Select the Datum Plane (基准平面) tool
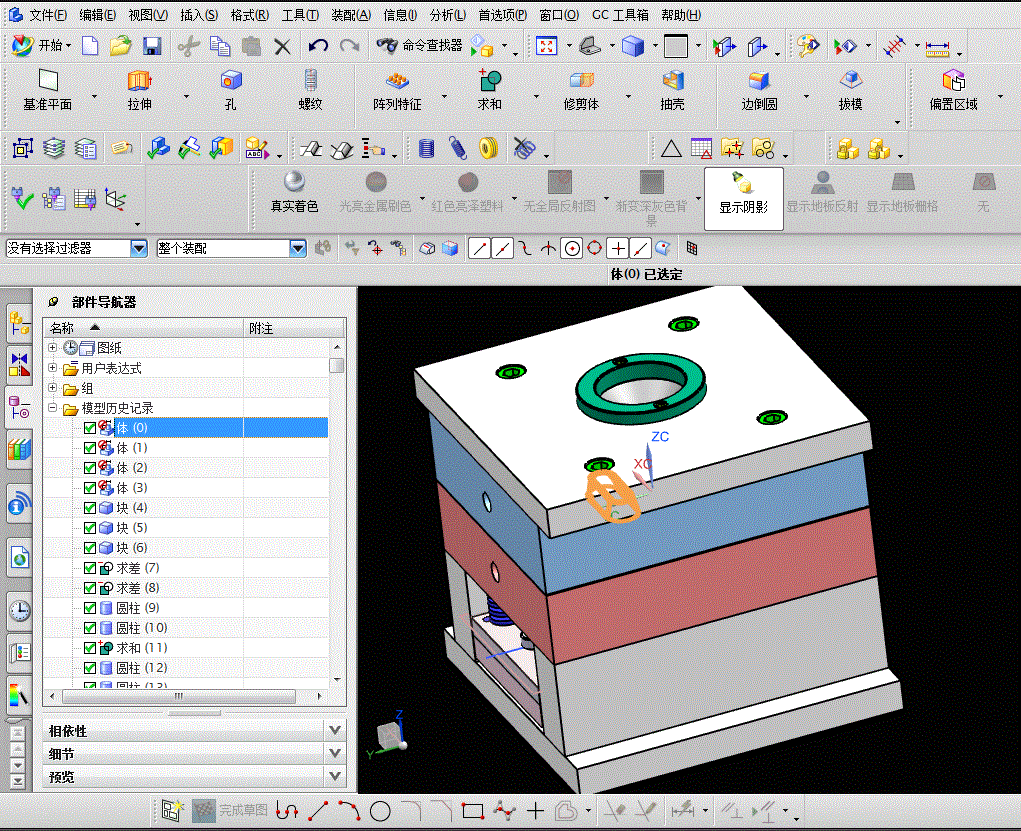Viewport: 1021px width, 831px height. pyautogui.click(x=48, y=91)
